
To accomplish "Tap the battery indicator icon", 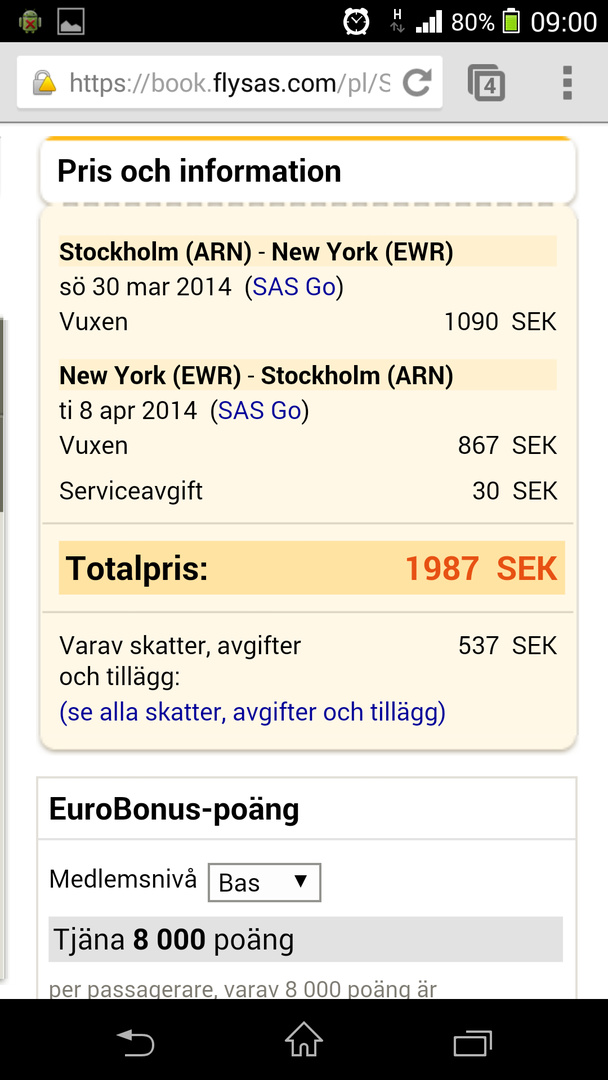I will click(511, 21).
